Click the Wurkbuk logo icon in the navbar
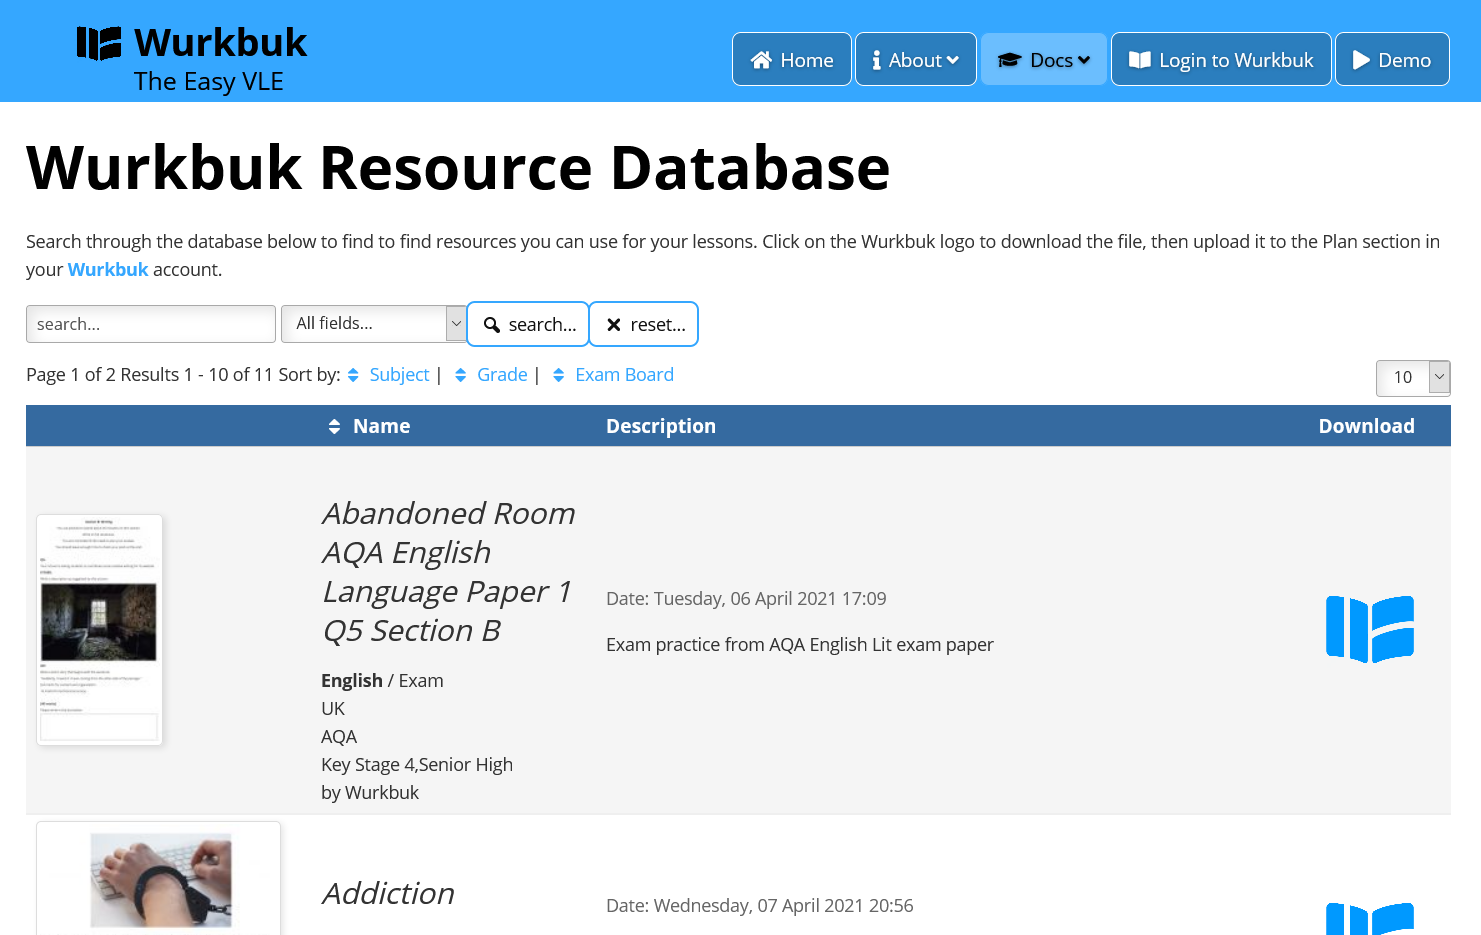This screenshot has width=1481, height=935. click(x=99, y=43)
